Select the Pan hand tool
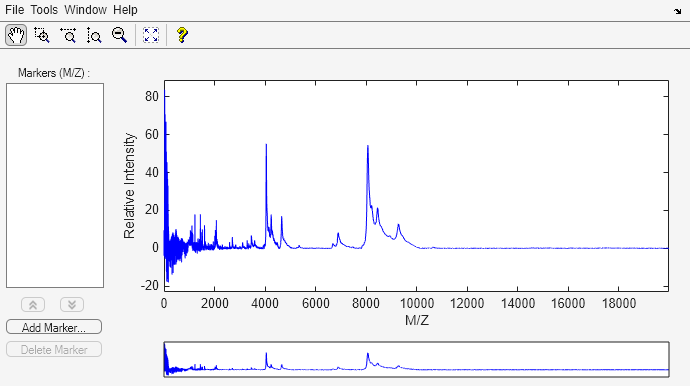 [x=16, y=35]
